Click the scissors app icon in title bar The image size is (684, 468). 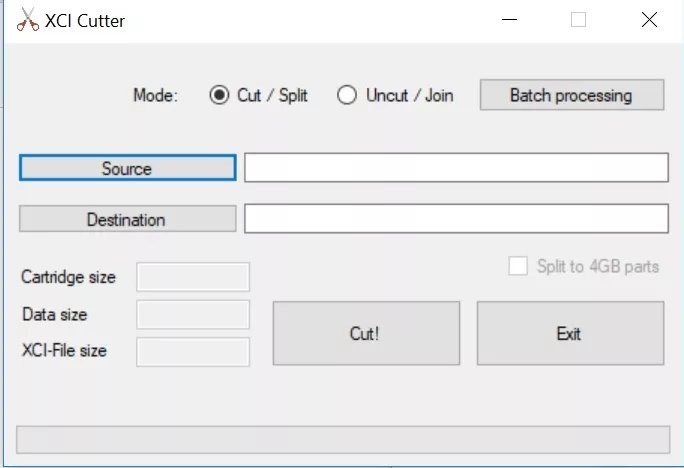(x=28, y=20)
